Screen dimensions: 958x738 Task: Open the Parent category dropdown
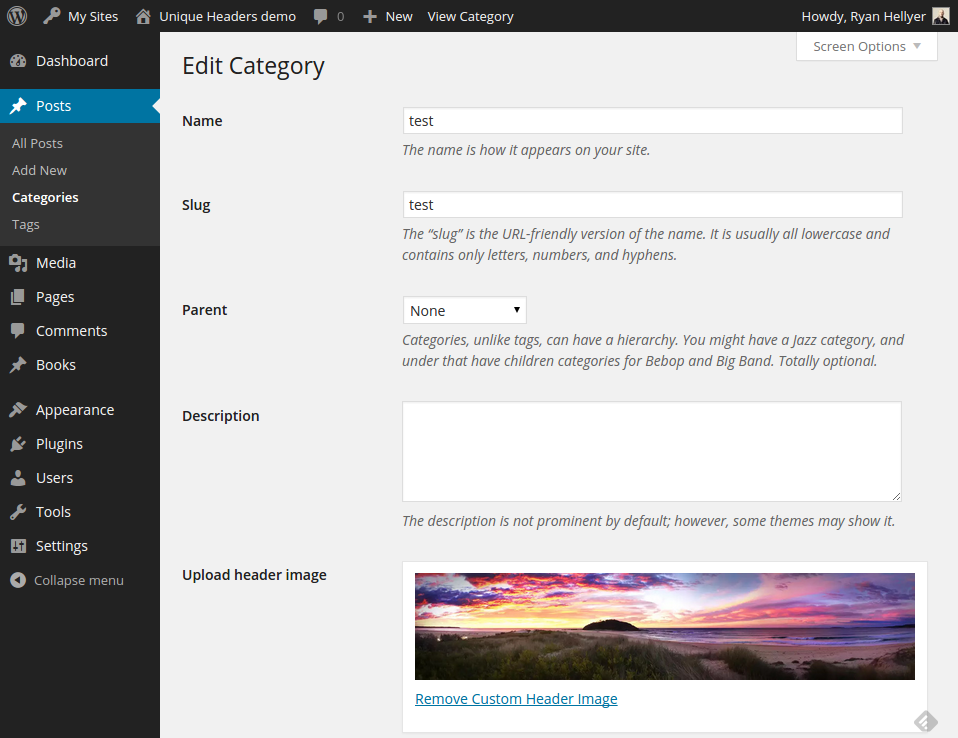coord(464,310)
